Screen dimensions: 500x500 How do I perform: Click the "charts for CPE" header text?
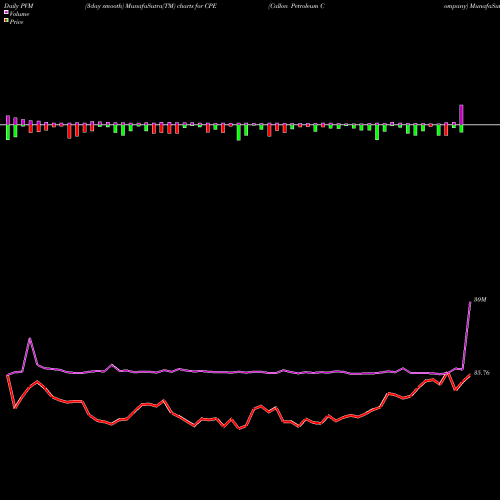pos(197,6)
